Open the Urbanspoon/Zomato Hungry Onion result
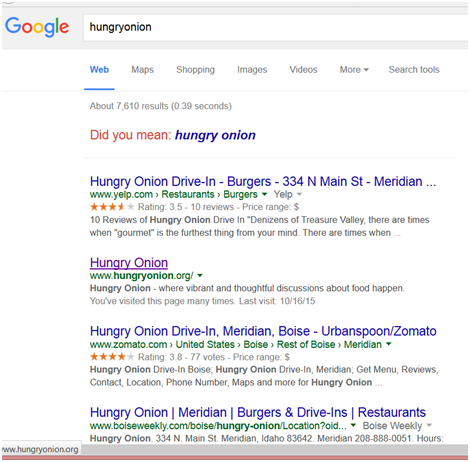 click(263, 331)
